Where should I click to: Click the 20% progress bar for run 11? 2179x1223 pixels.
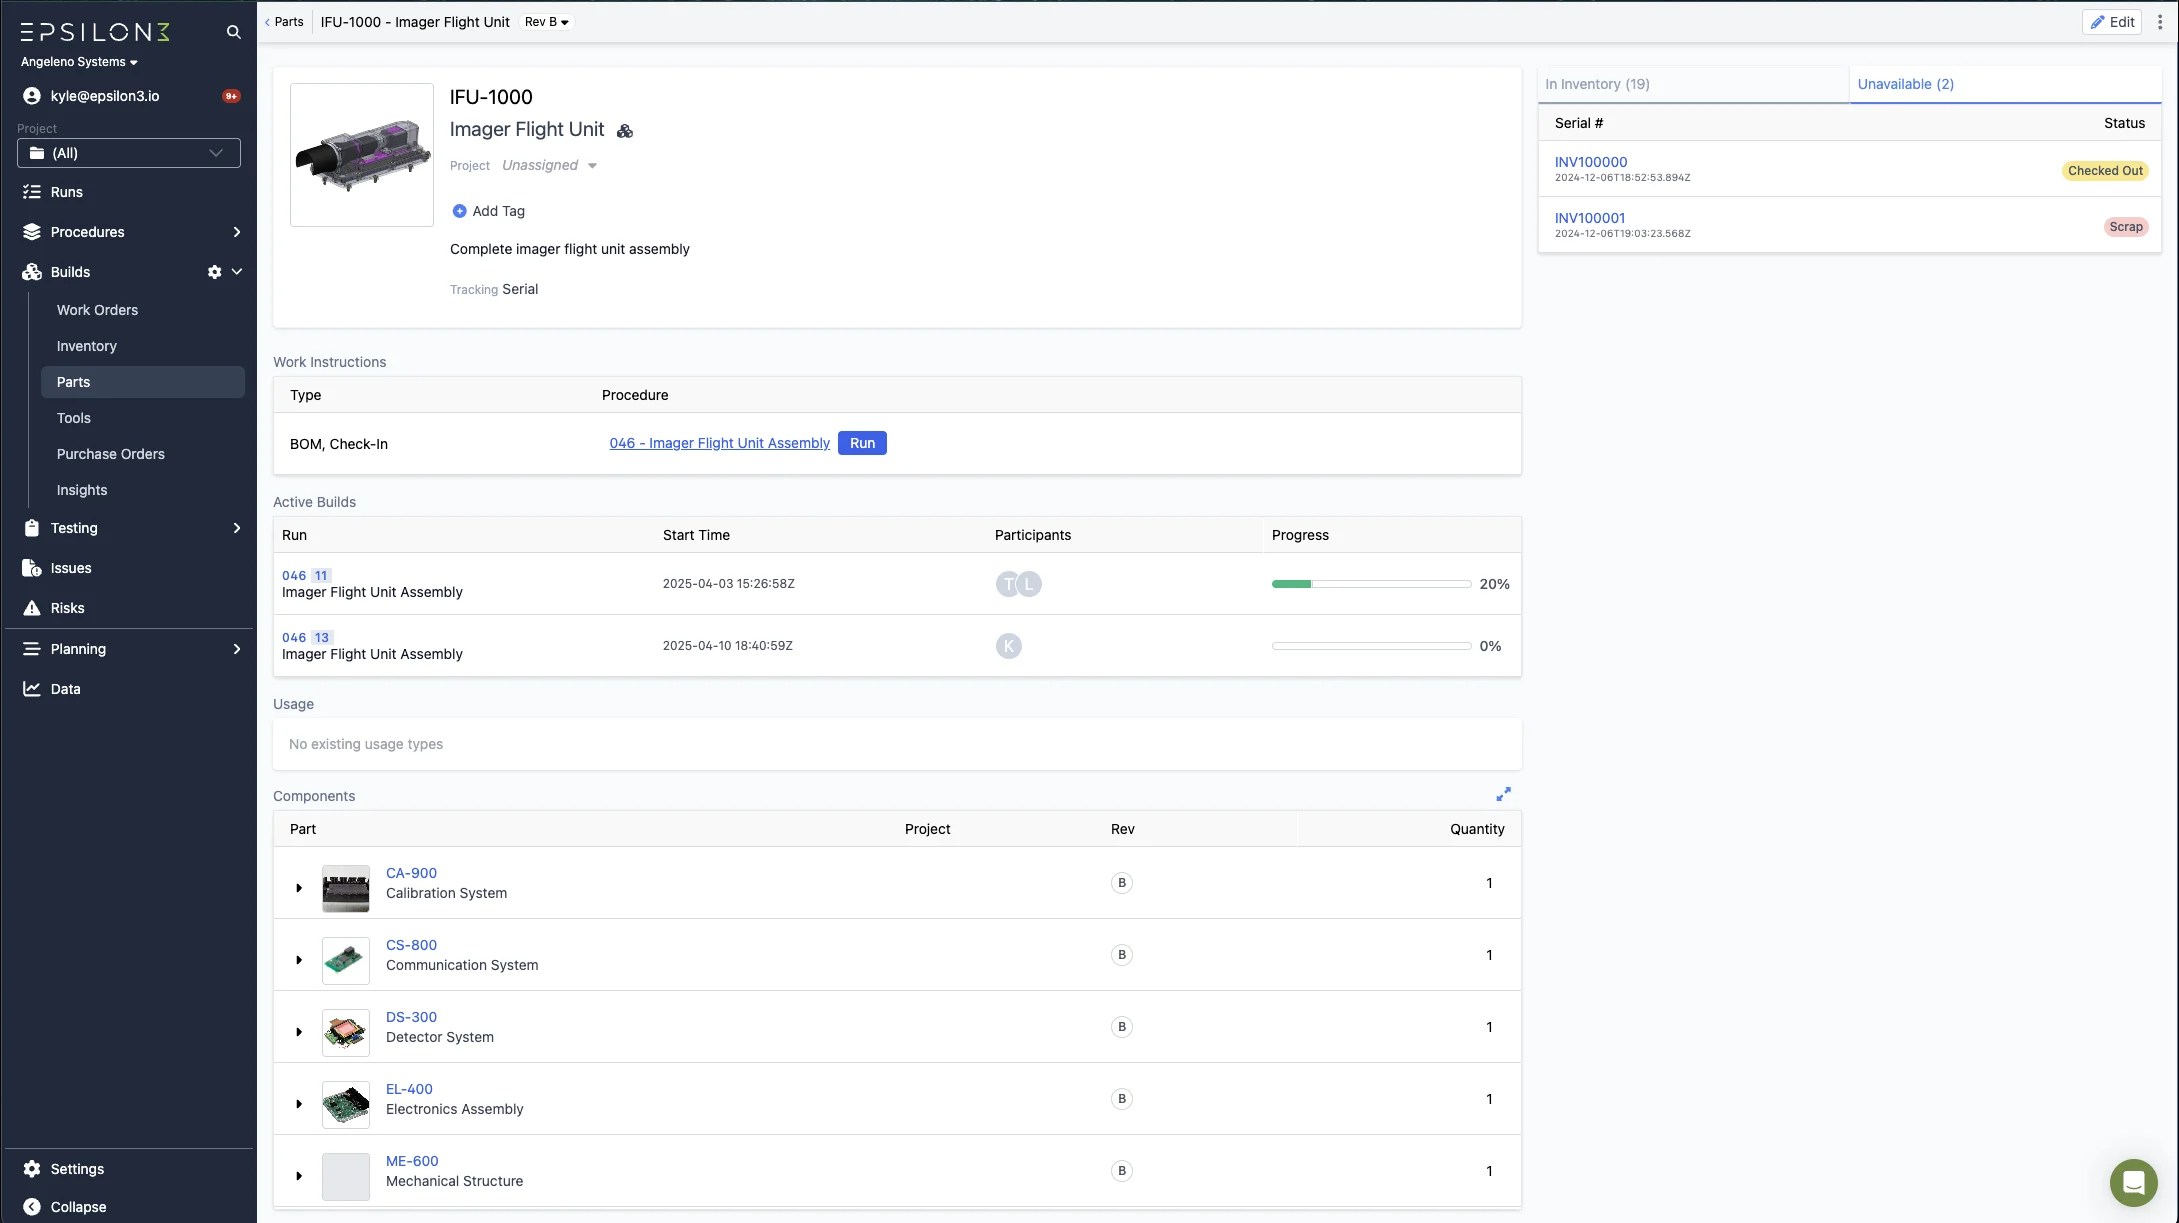(1370, 584)
